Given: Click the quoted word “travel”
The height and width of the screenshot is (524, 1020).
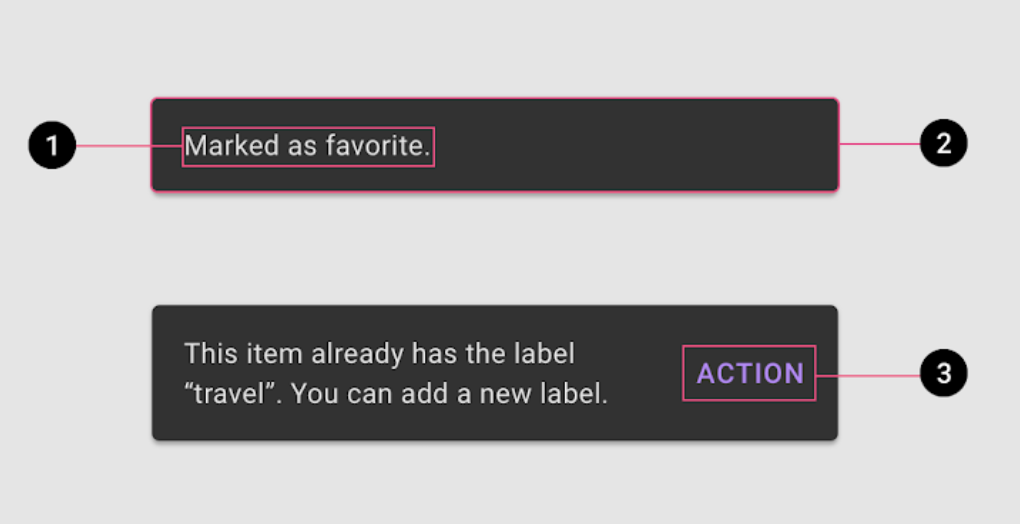Looking at the screenshot, I should click(x=234, y=394).
